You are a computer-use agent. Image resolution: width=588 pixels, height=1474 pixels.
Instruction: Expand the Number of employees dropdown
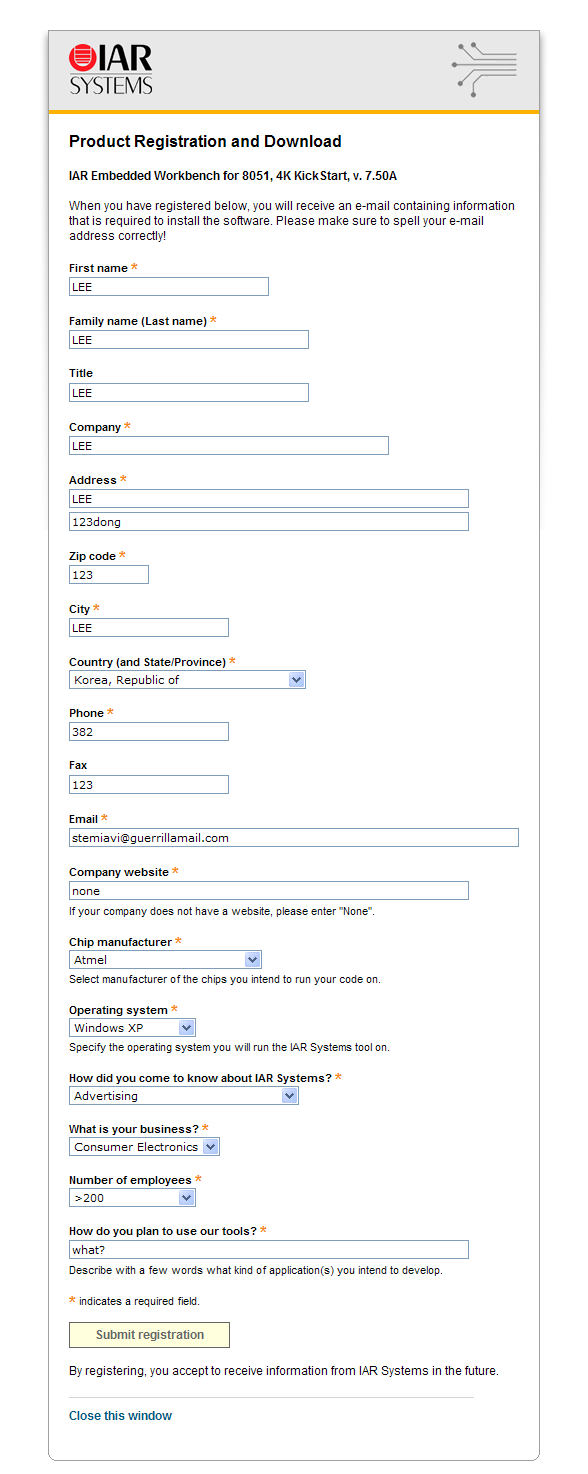tap(132, 1198)
